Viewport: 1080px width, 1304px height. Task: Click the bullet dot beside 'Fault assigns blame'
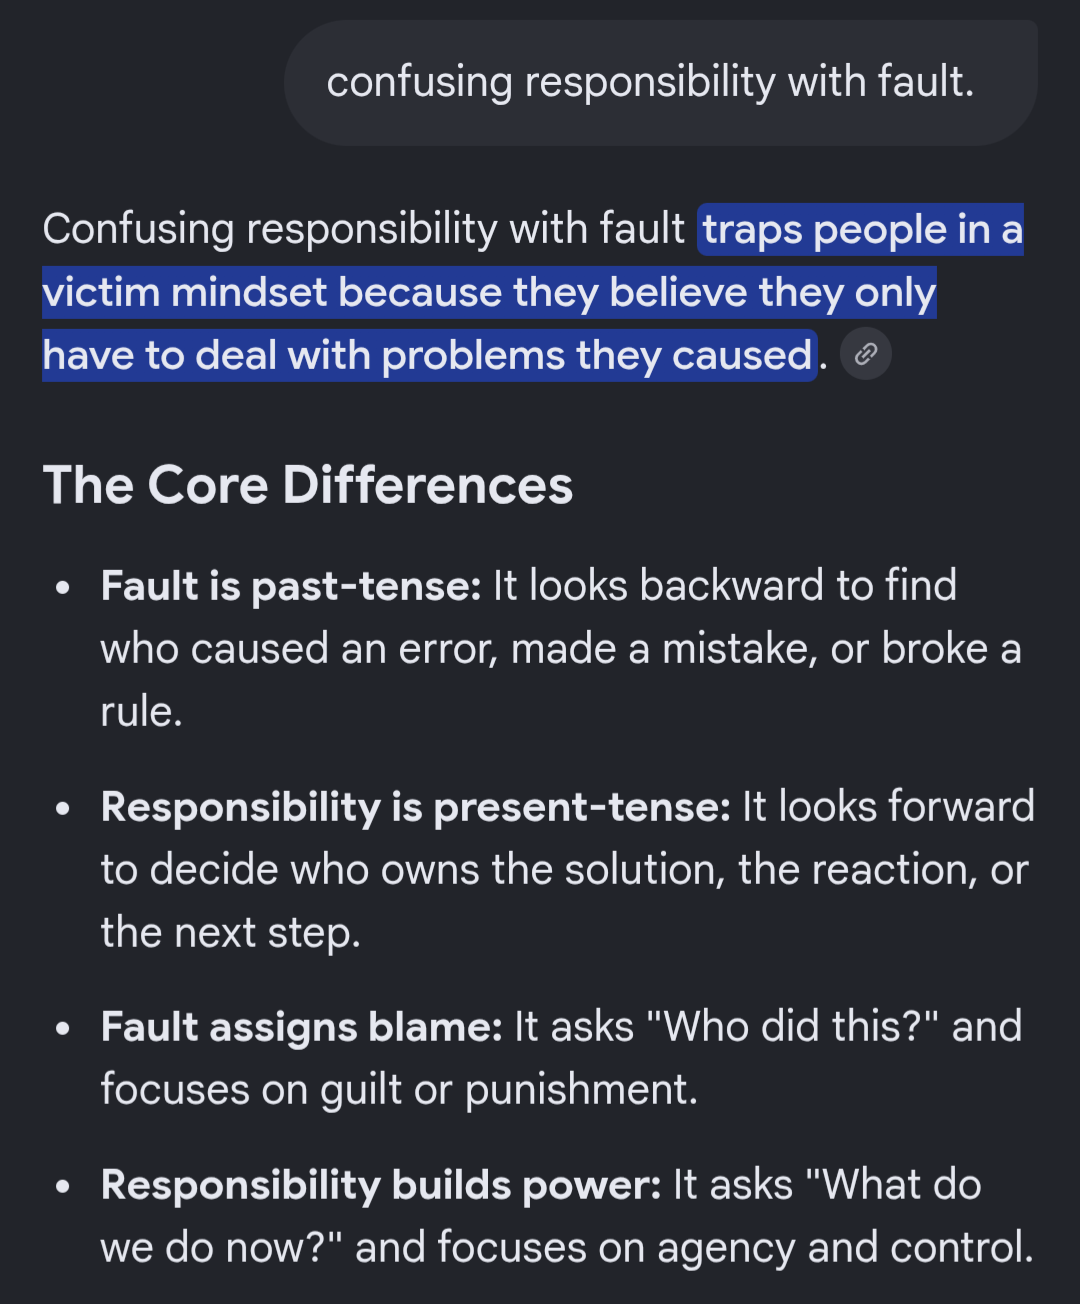pyautogui.click(x=63, y=1028)
